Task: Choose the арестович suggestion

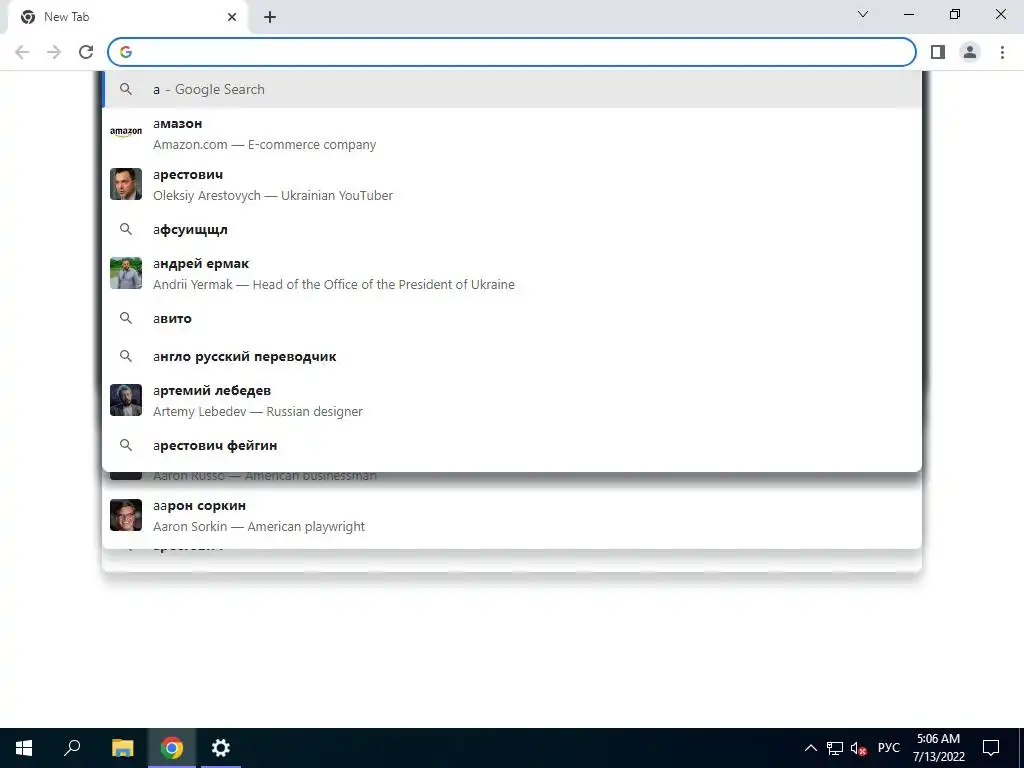Action: point(512,185)
